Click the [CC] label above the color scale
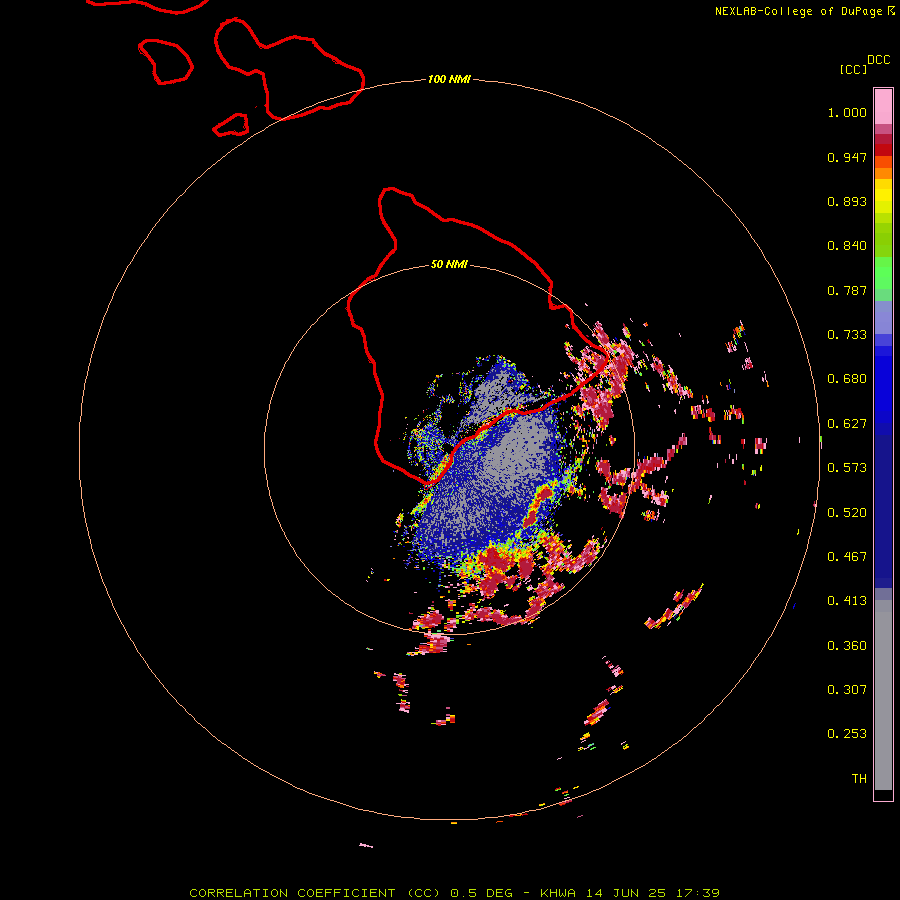 [853, 69]
